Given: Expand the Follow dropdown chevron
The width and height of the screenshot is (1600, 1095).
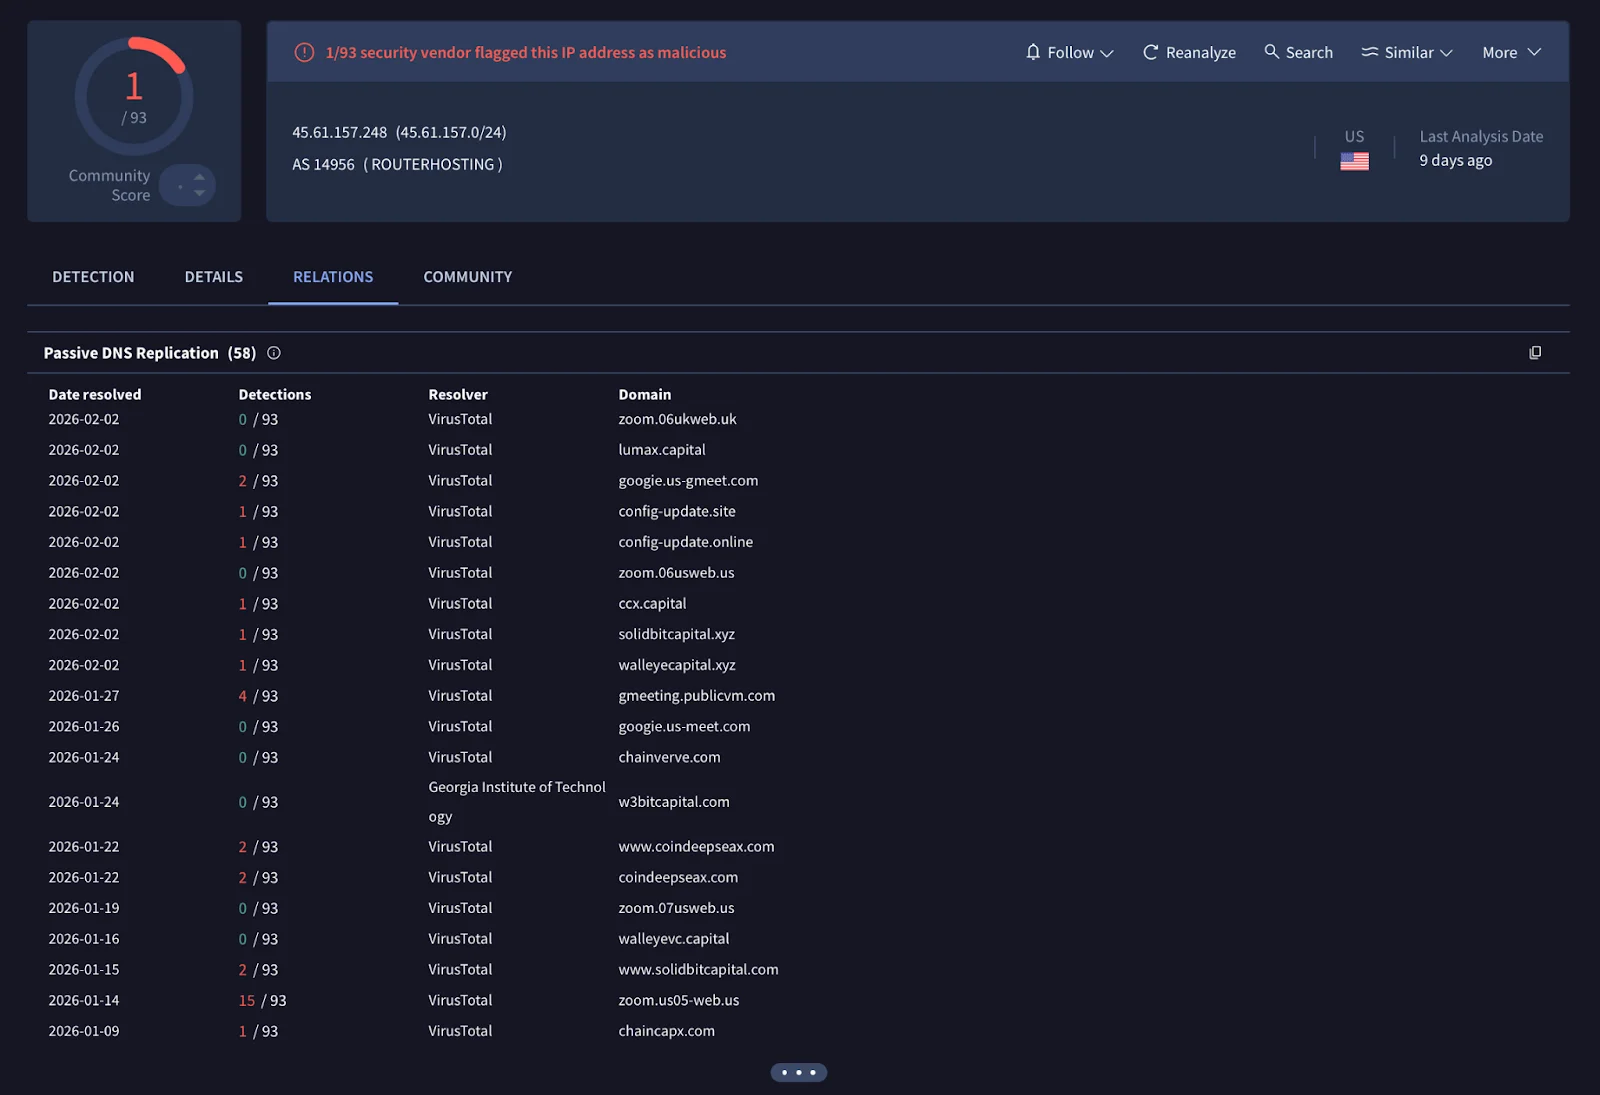Looking at the screenshot, I should coord(1108,53).
